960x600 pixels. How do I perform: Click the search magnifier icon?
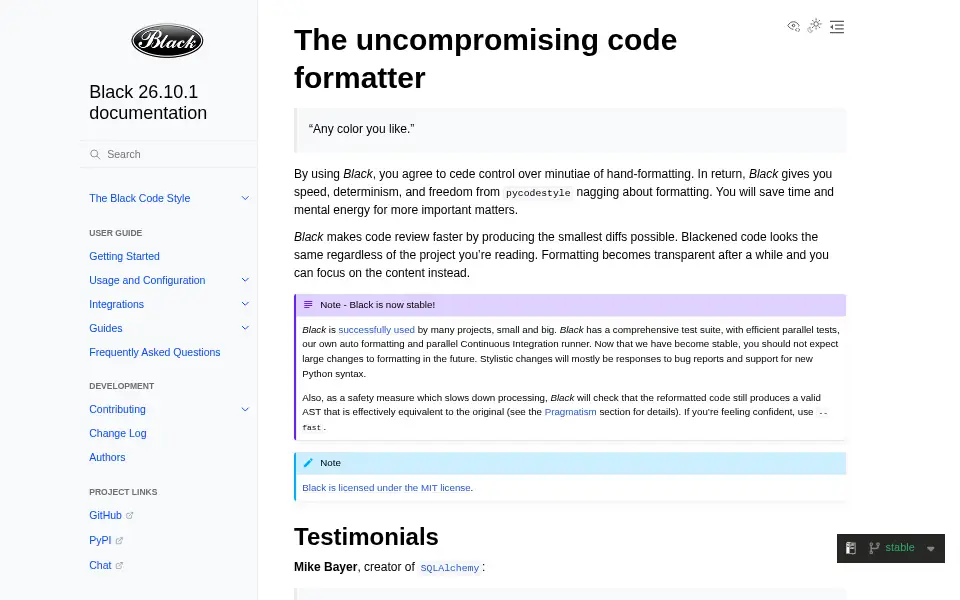(95, 154)
